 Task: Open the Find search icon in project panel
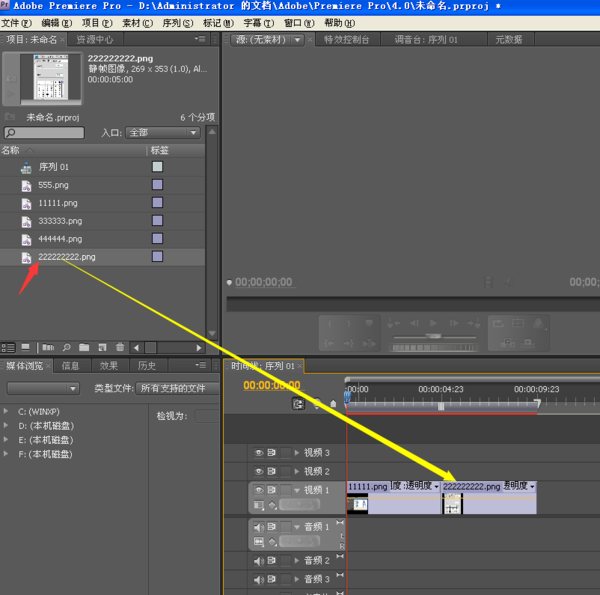click(66, 347)
